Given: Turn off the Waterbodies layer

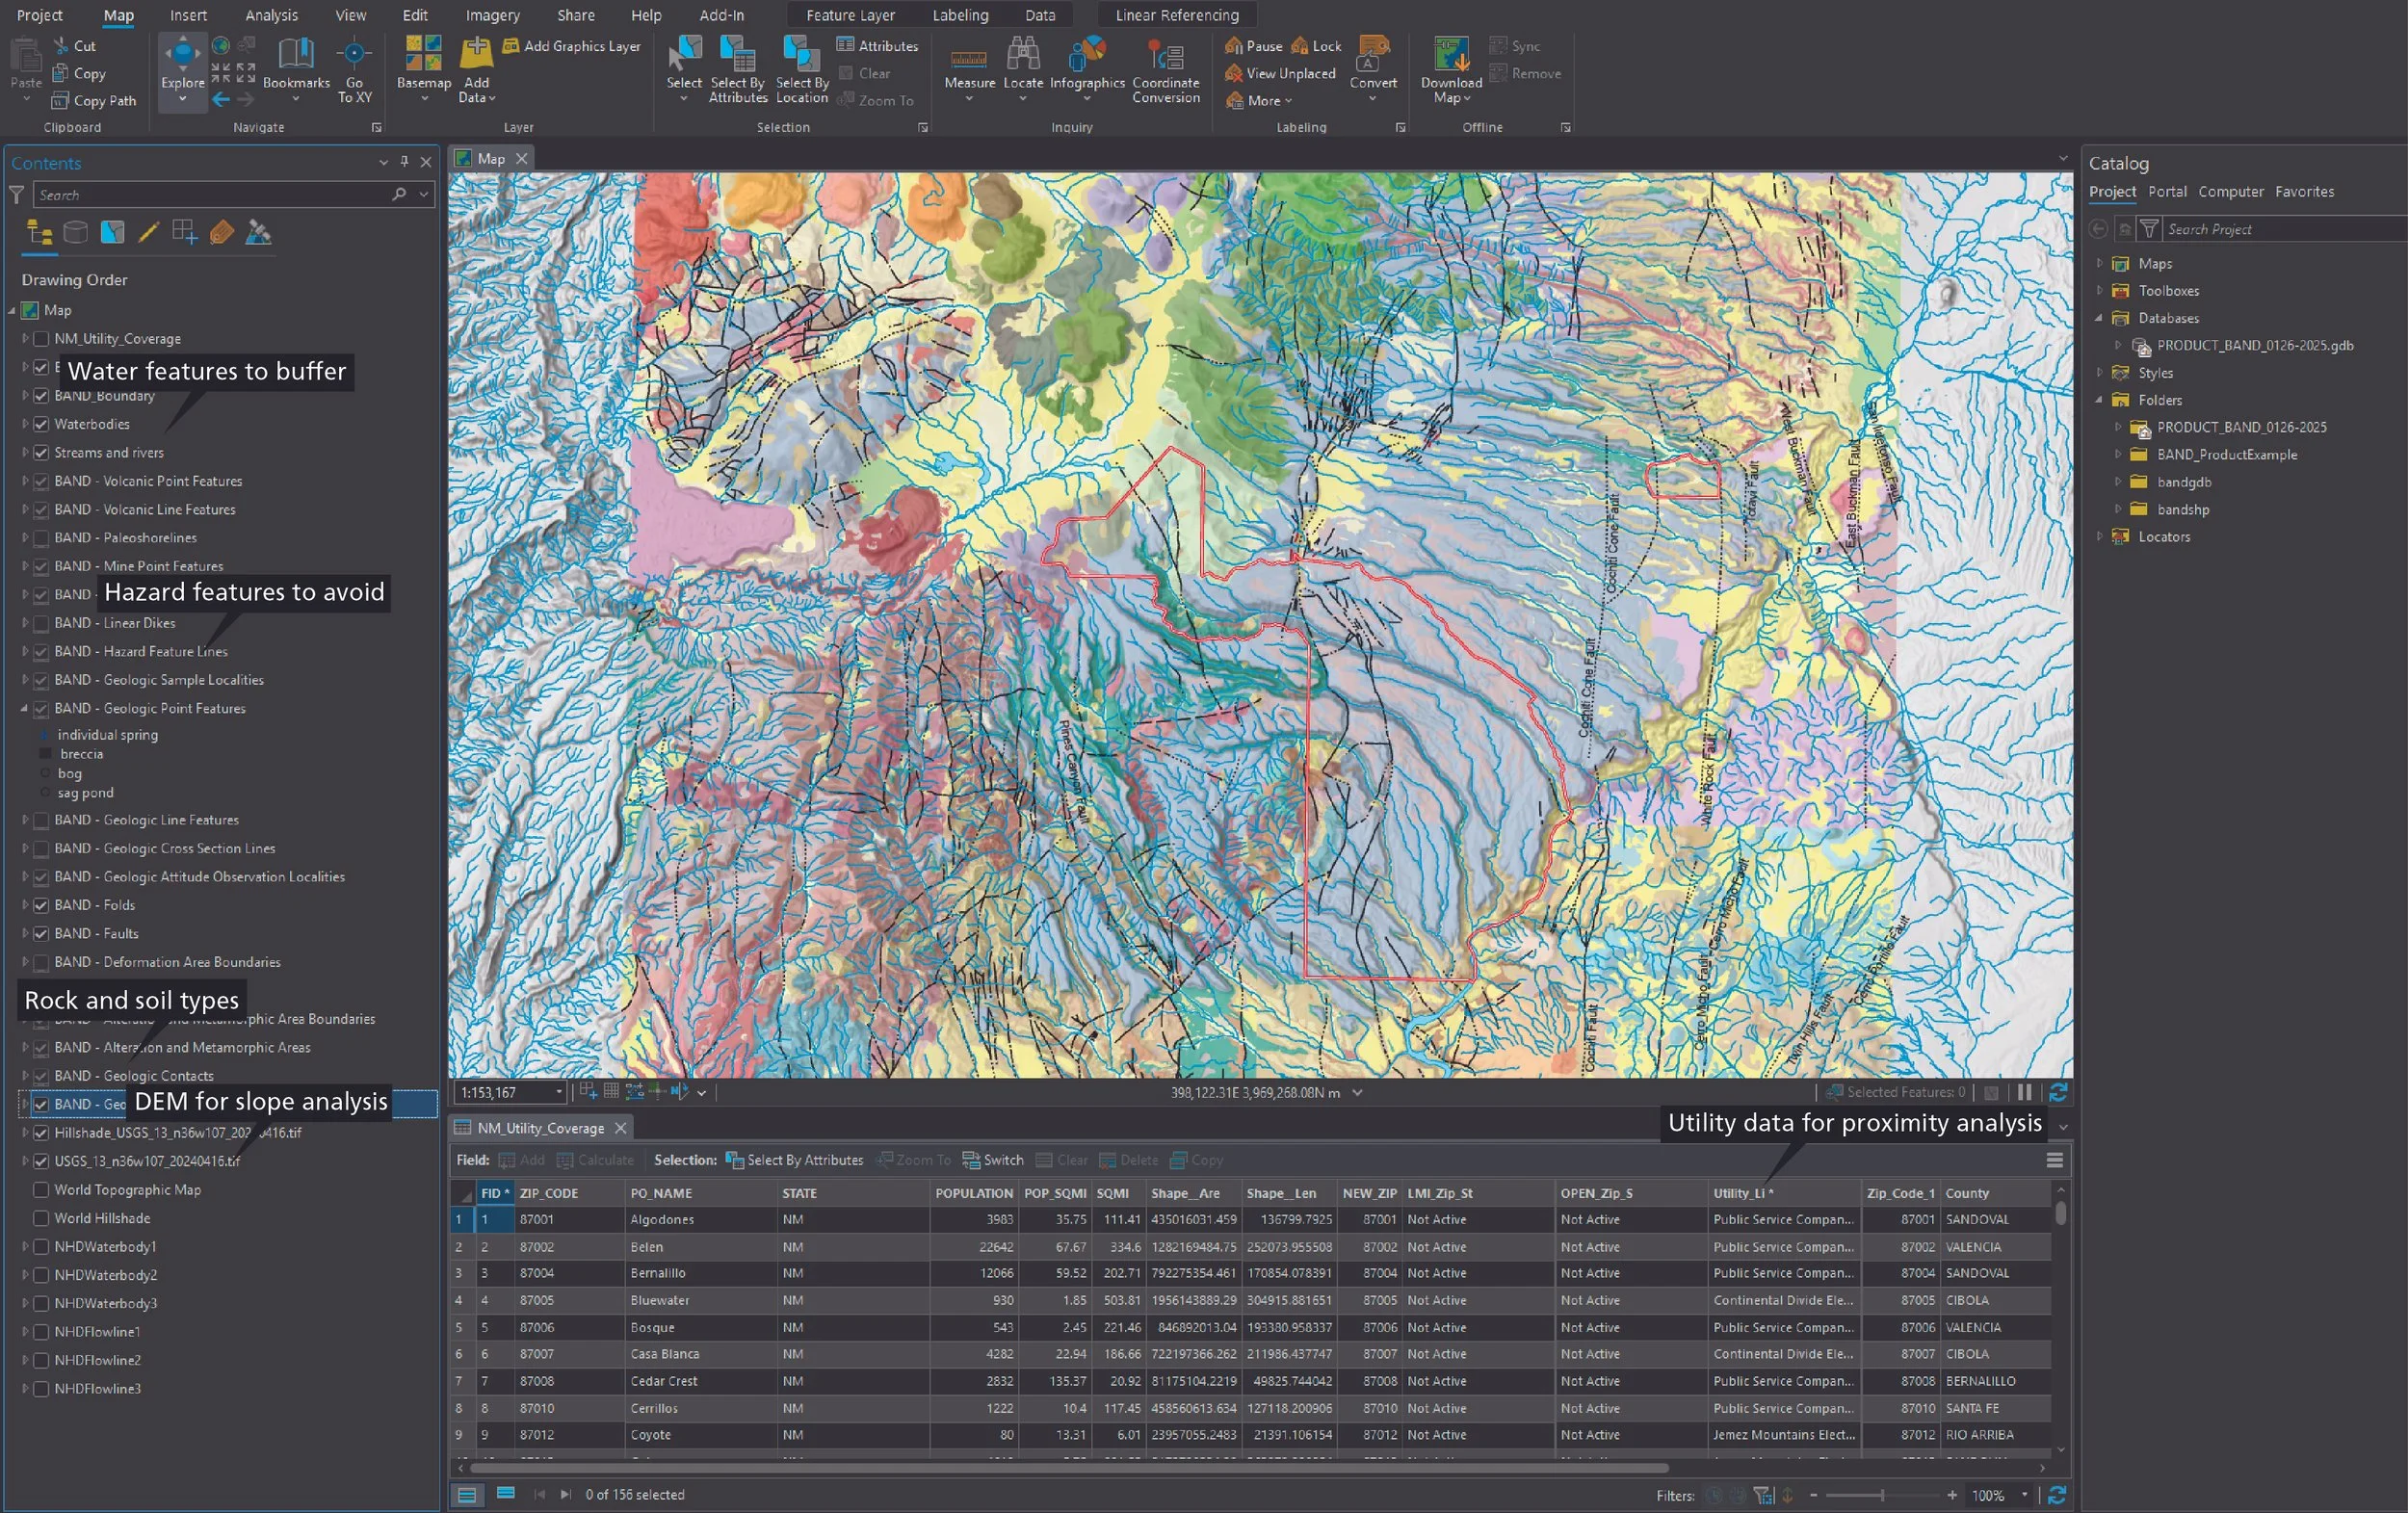Looking at the screenshot, I should pyautogui.click(x=41, y=424).
